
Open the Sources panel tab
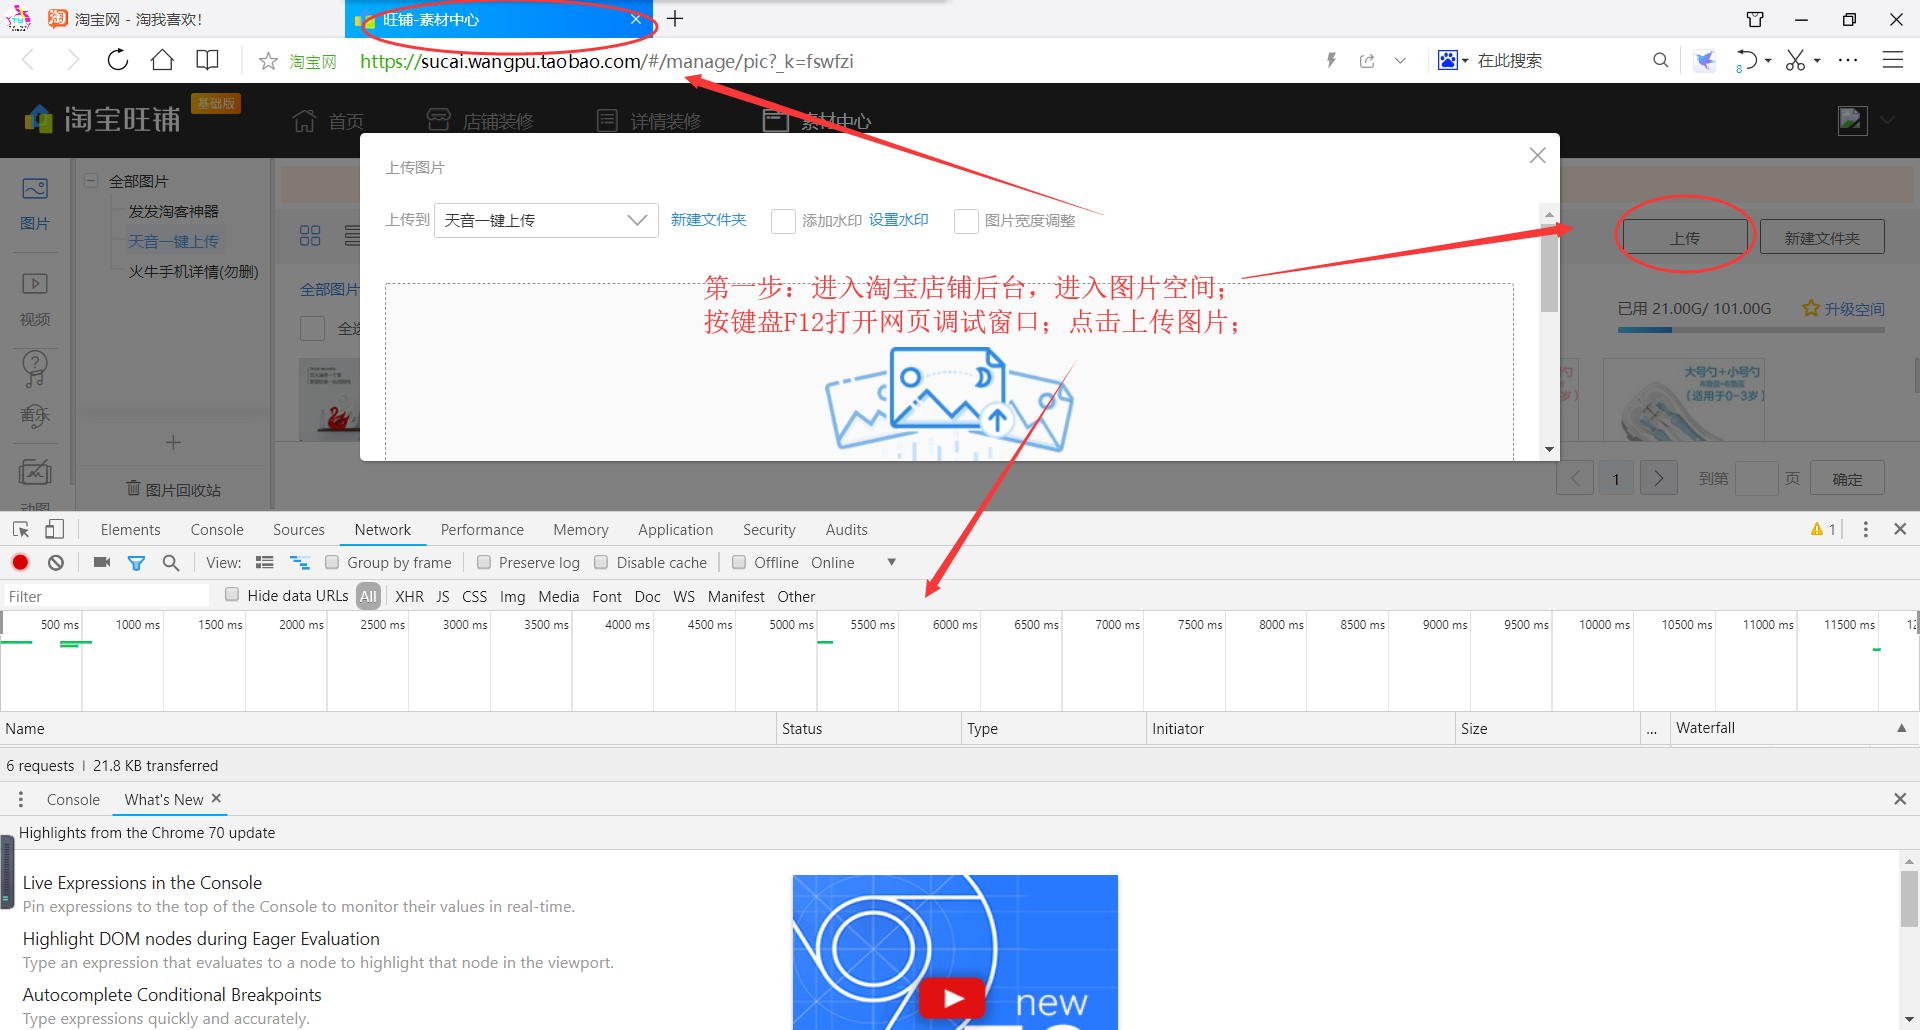point(298,530)
